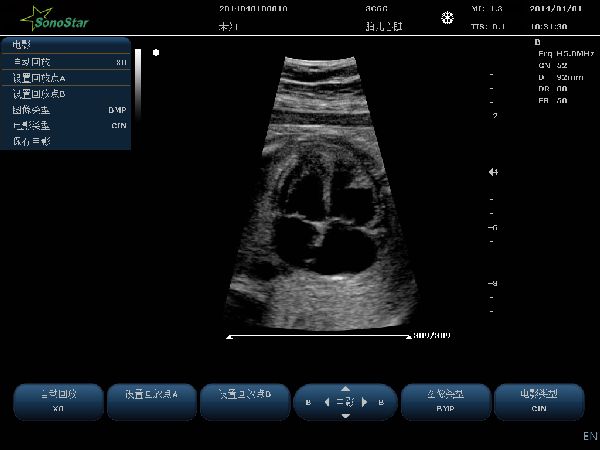Image resolution: width=600 pixels, height=450 pixels.
Task: Click the bottom button labeled CIN
Action: click(x=539, y=400)
